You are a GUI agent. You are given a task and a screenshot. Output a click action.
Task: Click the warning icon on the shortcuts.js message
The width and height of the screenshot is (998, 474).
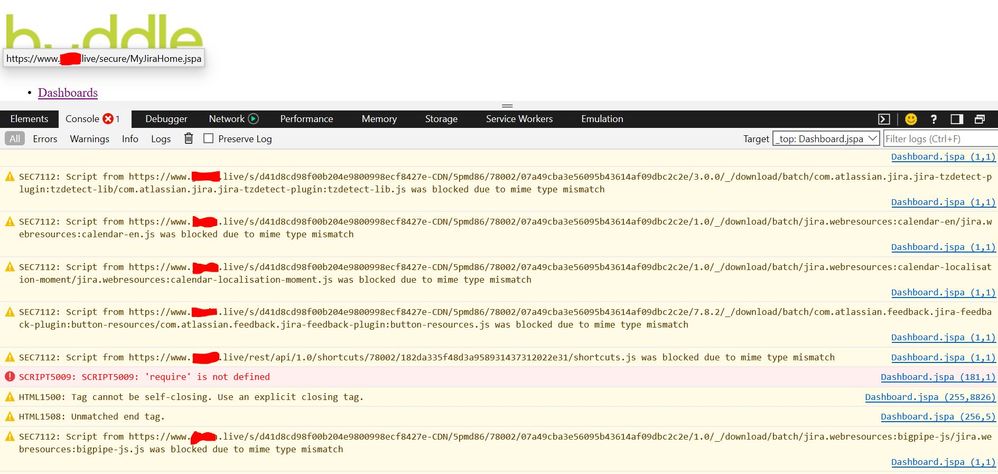pos(10,357)
